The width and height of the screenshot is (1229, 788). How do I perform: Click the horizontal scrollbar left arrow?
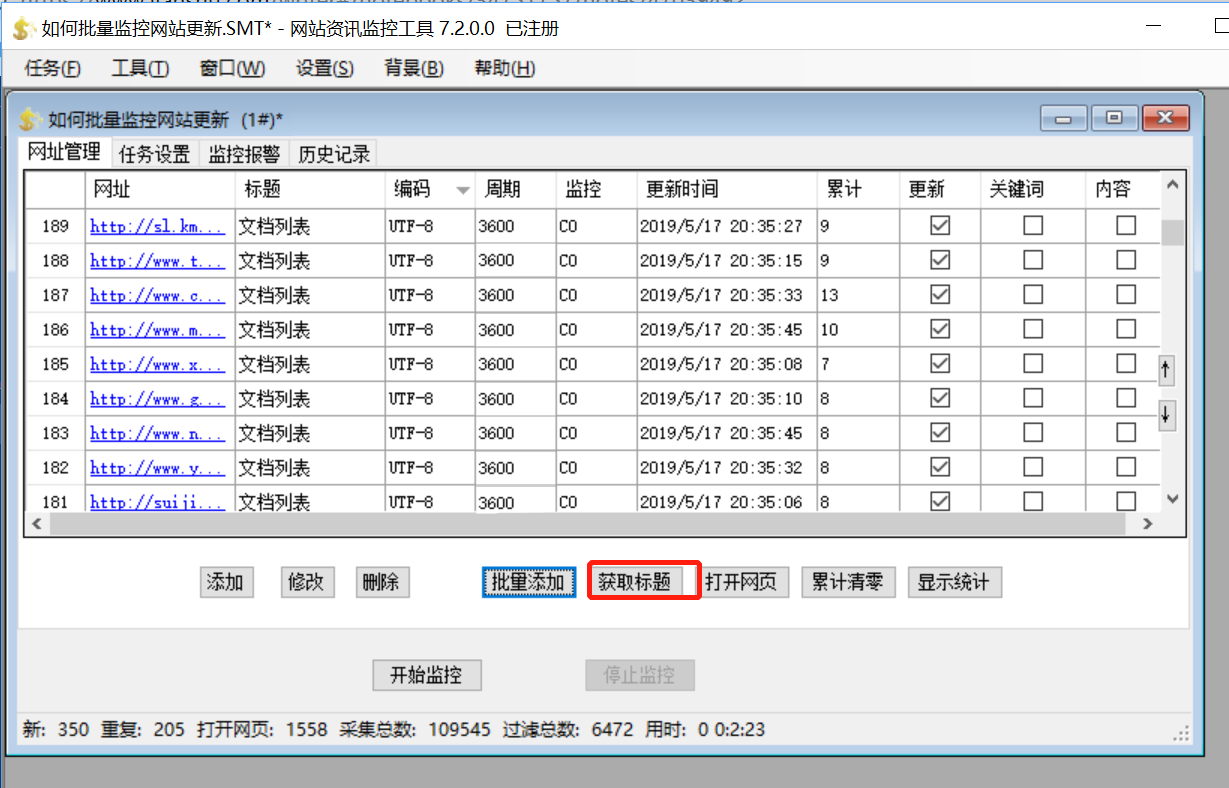click(36, 523)
